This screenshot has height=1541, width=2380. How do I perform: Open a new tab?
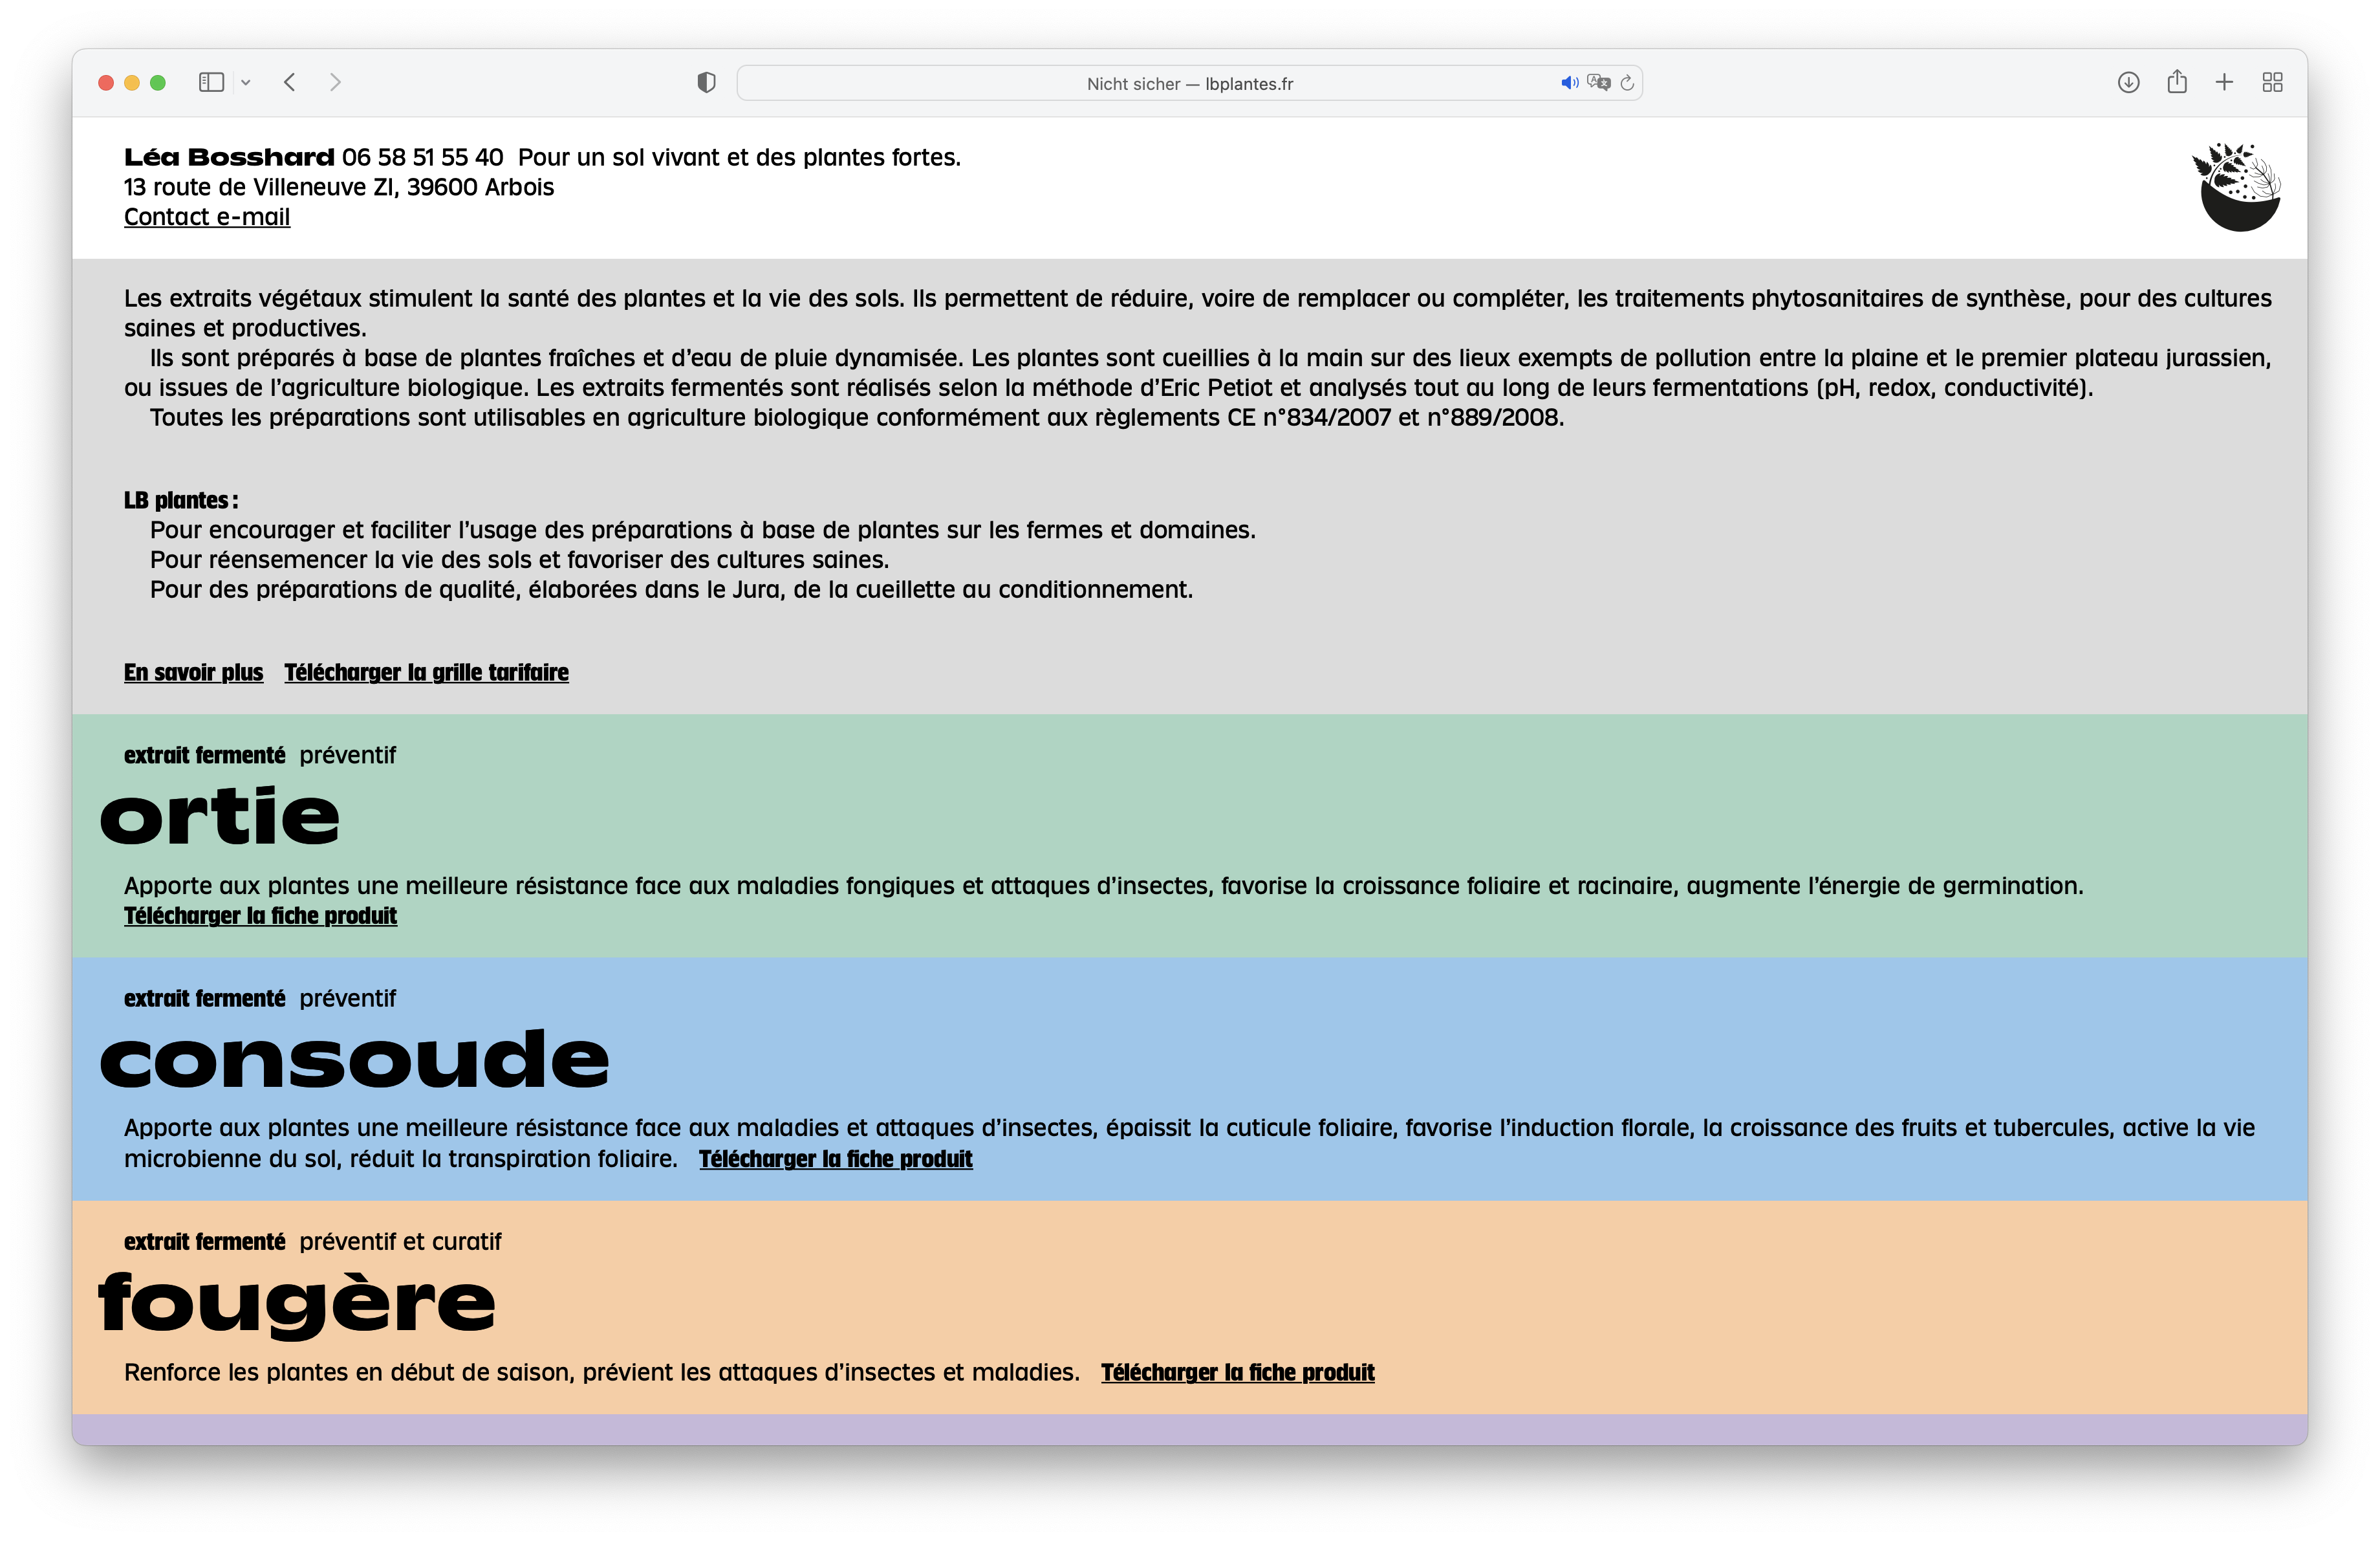[2224, 83]
